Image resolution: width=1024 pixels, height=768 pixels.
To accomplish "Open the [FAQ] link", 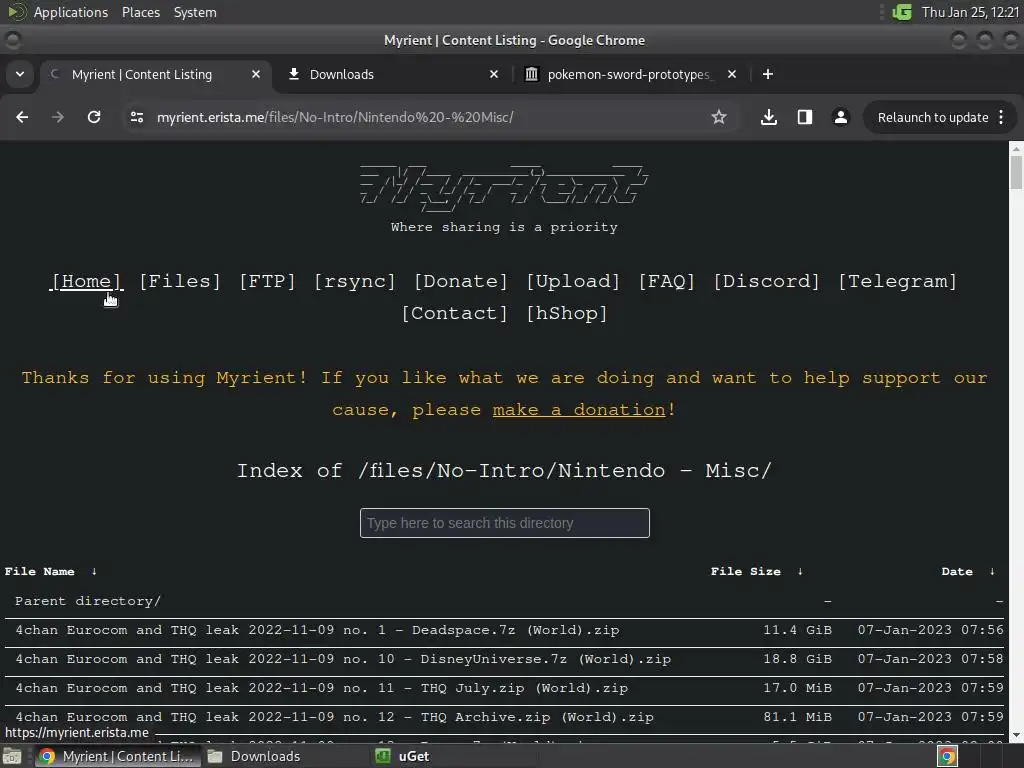I will point(667,281).
